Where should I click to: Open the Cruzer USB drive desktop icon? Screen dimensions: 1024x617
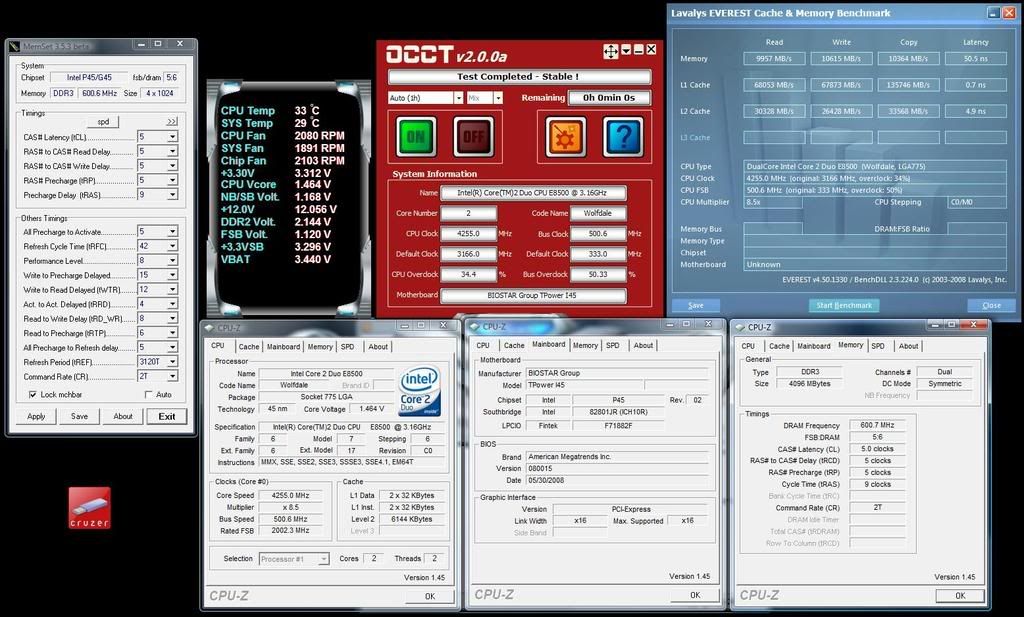(89, 507)
